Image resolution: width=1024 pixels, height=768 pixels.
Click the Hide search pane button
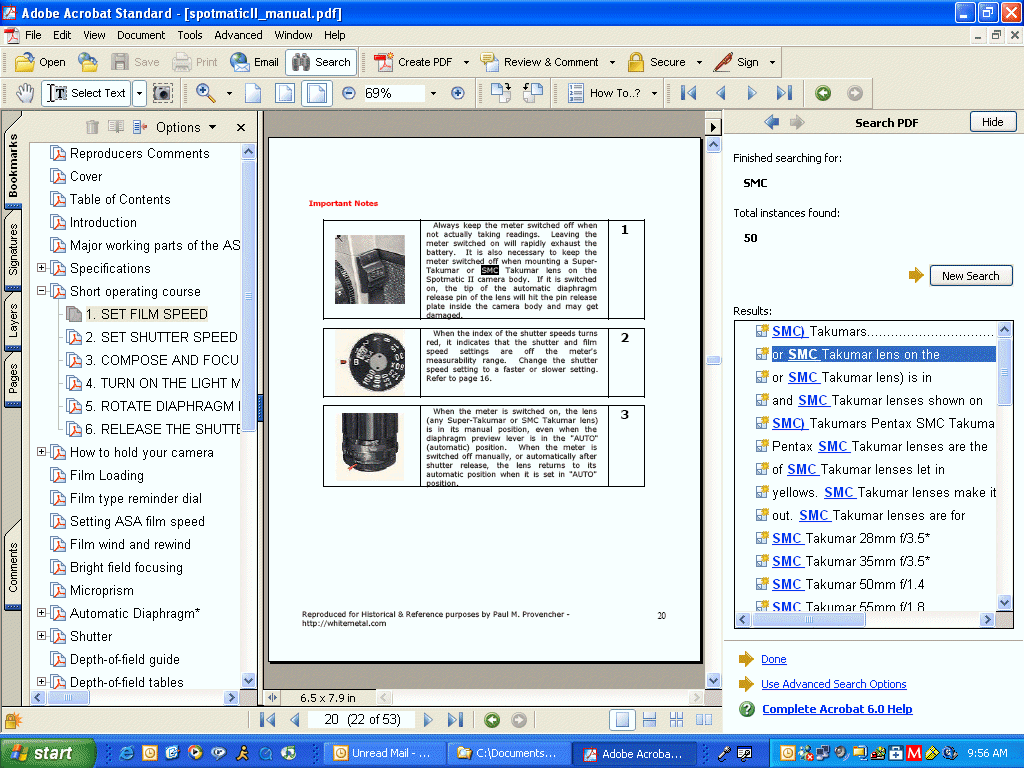tap(993, 122)
